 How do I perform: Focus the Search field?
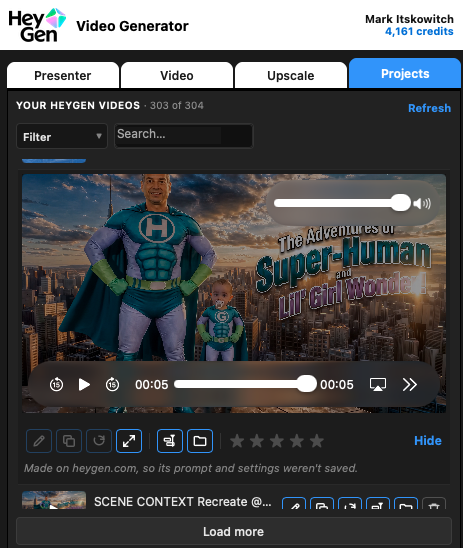click(184, 136)
